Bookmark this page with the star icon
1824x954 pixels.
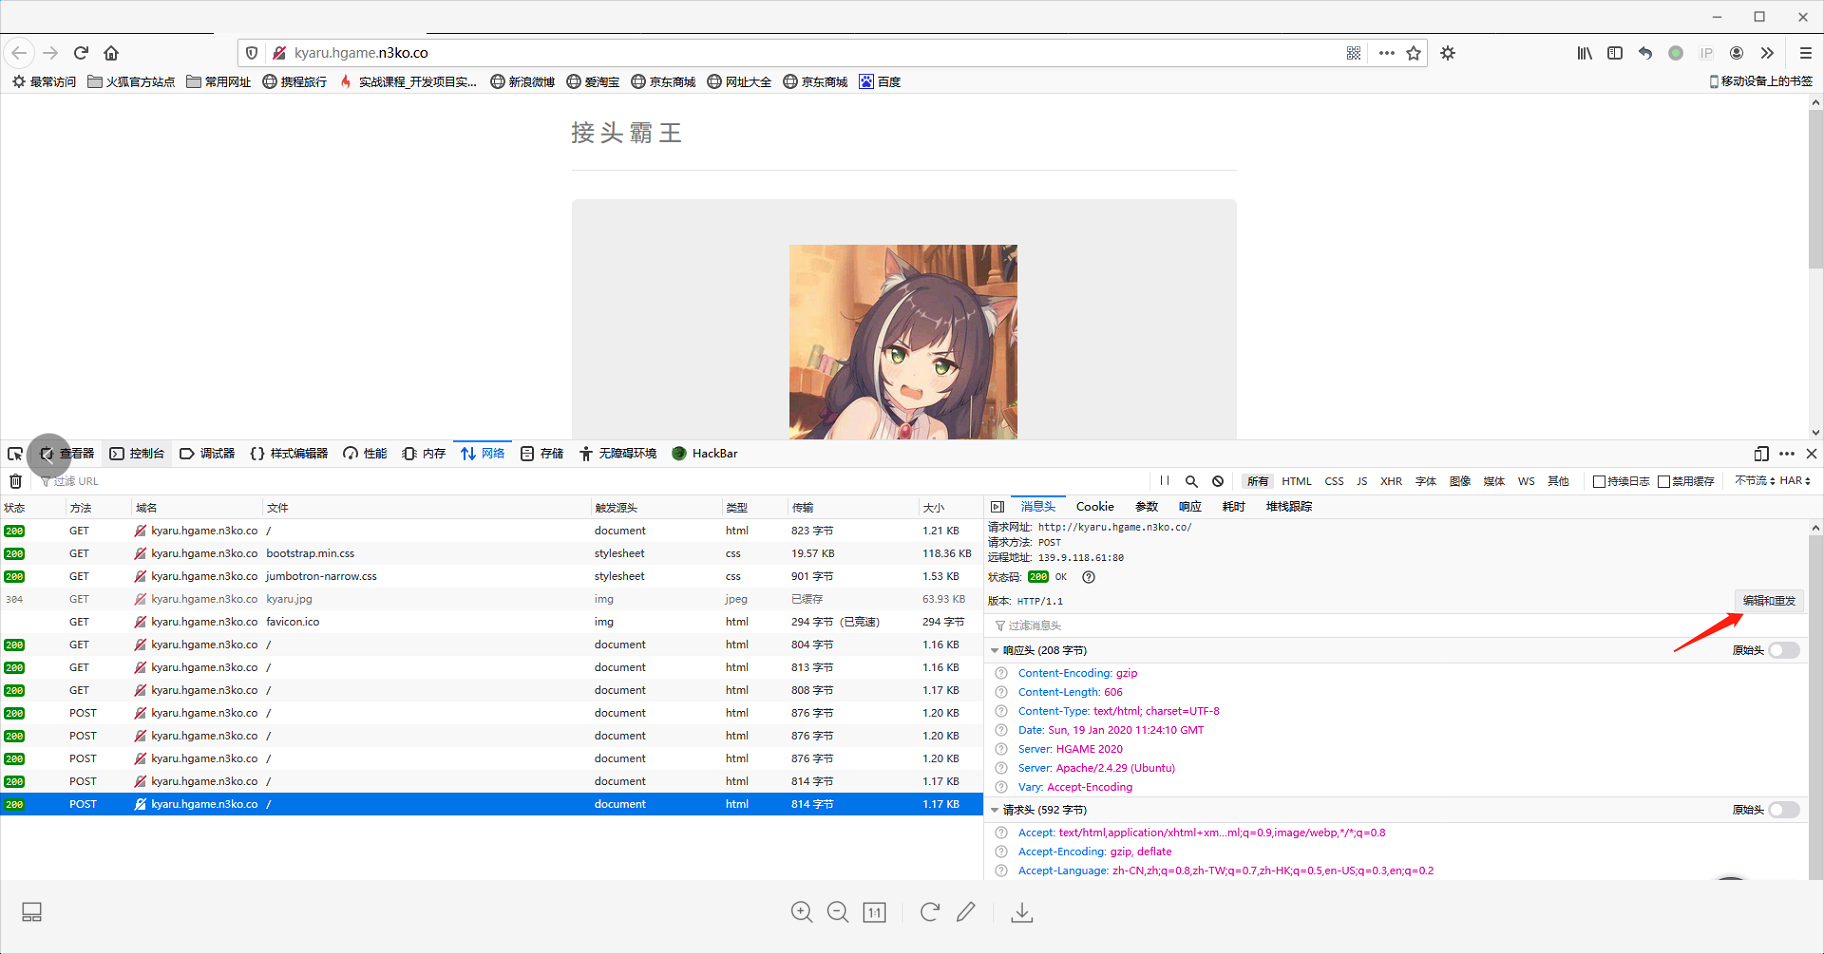point(1413,53)
